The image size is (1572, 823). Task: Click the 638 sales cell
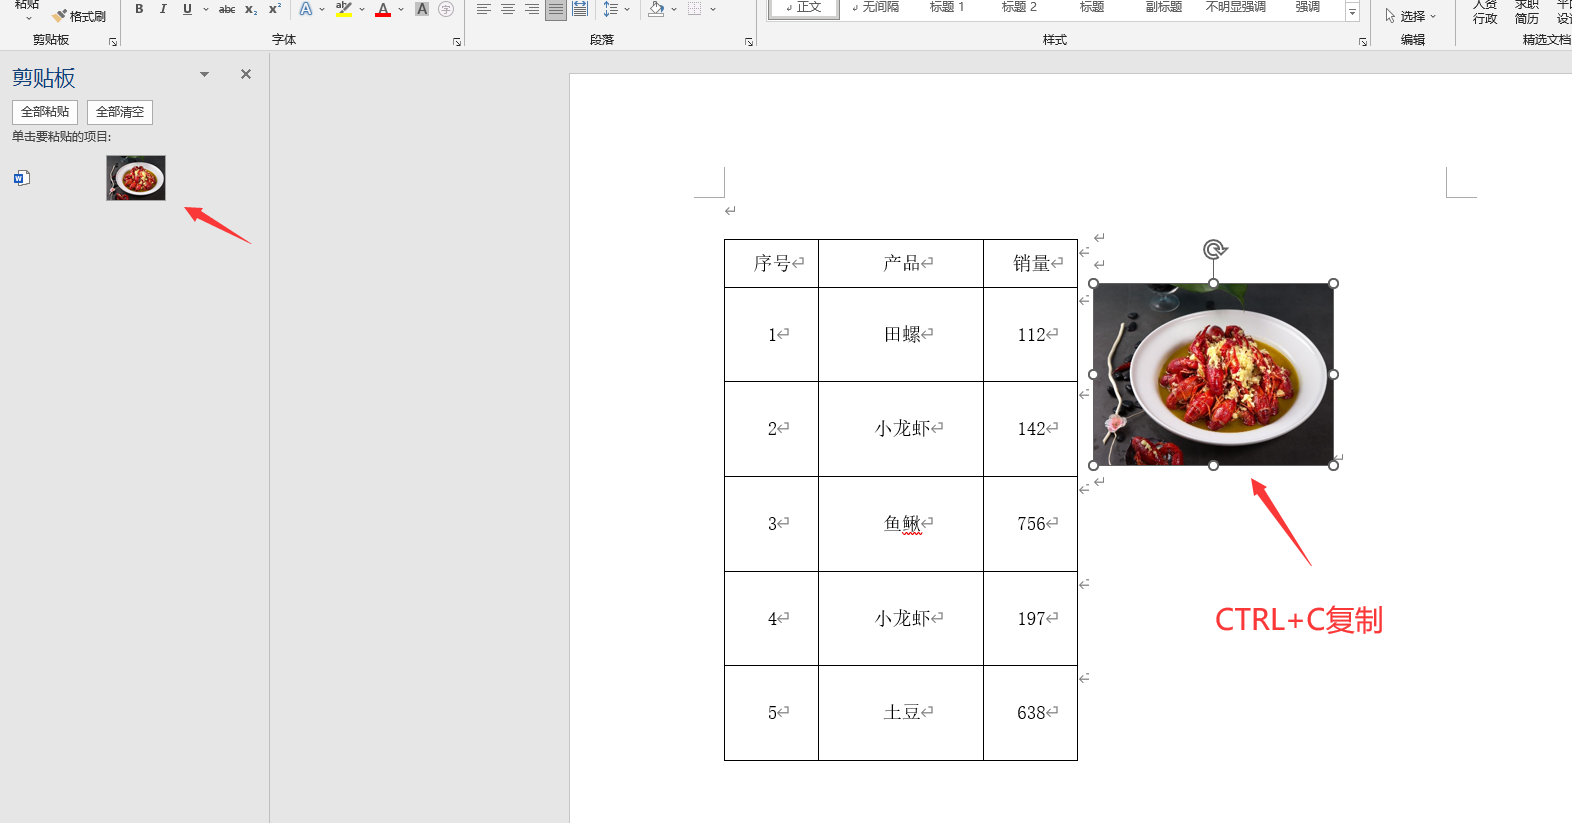1031,713
